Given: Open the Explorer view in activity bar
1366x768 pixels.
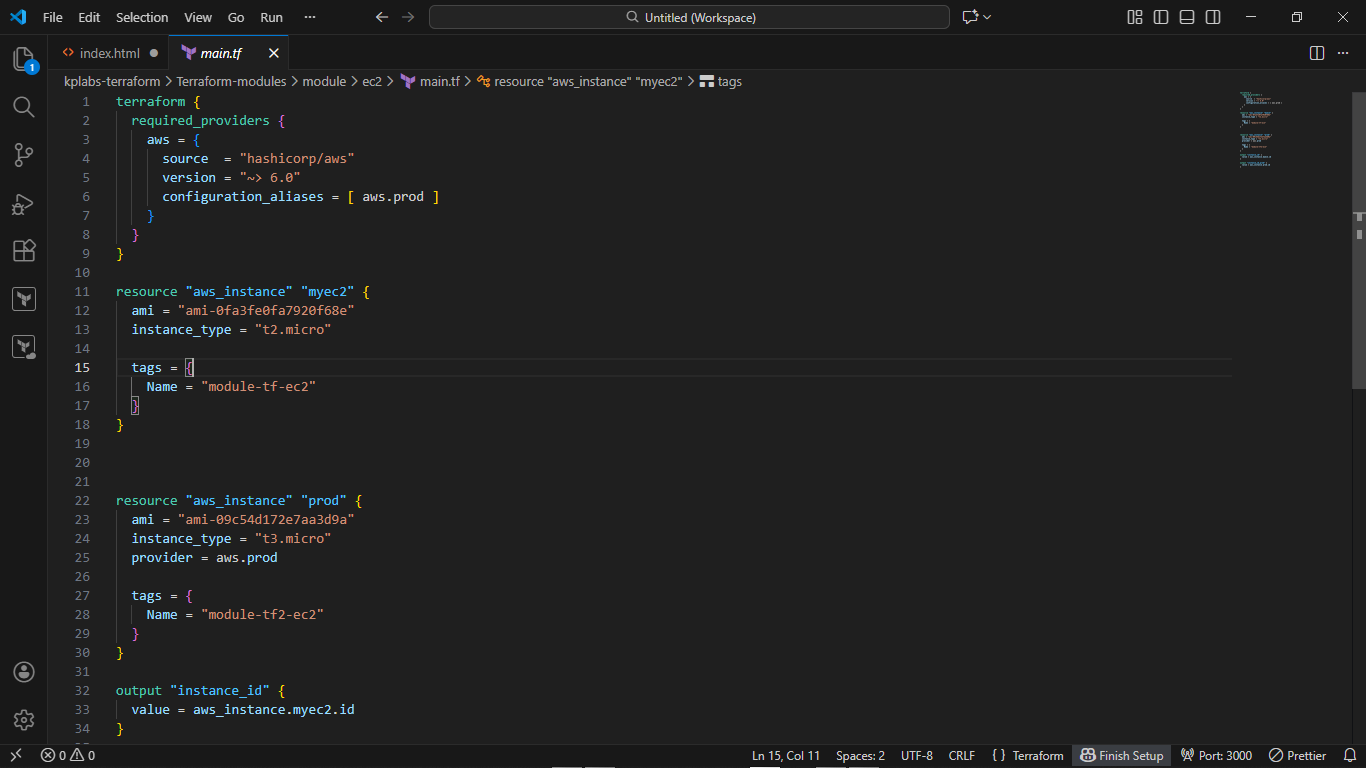Looking at the screenshot, I should point(24,60).
